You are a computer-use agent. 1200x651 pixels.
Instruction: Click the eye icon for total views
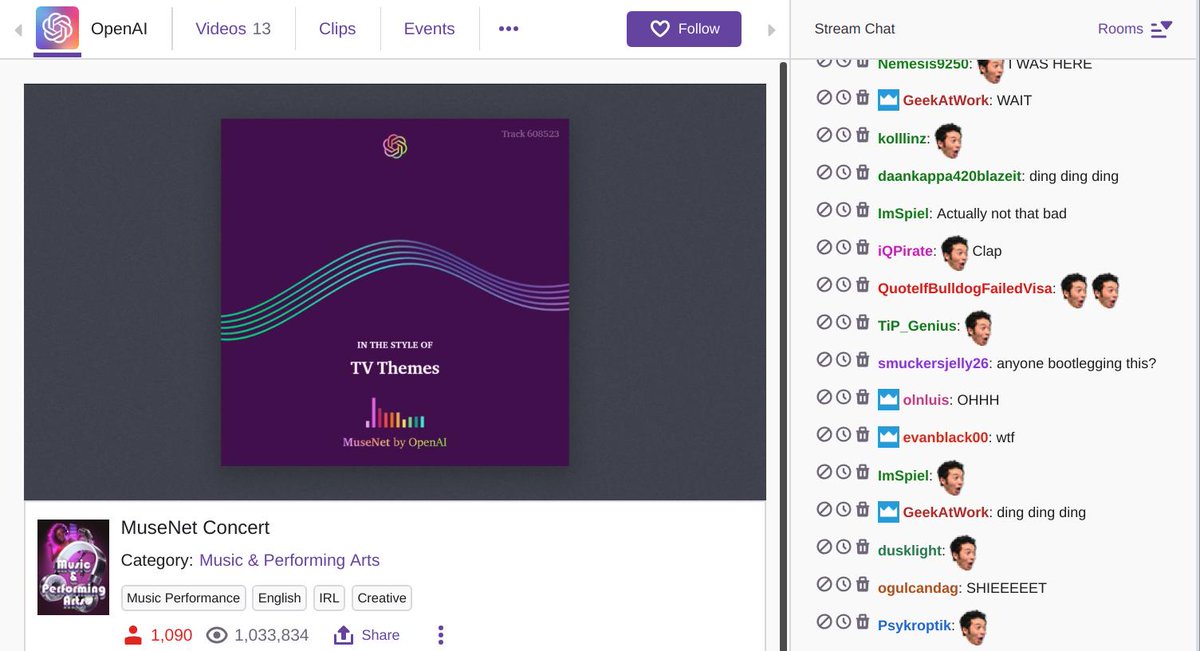pos(216,635)
